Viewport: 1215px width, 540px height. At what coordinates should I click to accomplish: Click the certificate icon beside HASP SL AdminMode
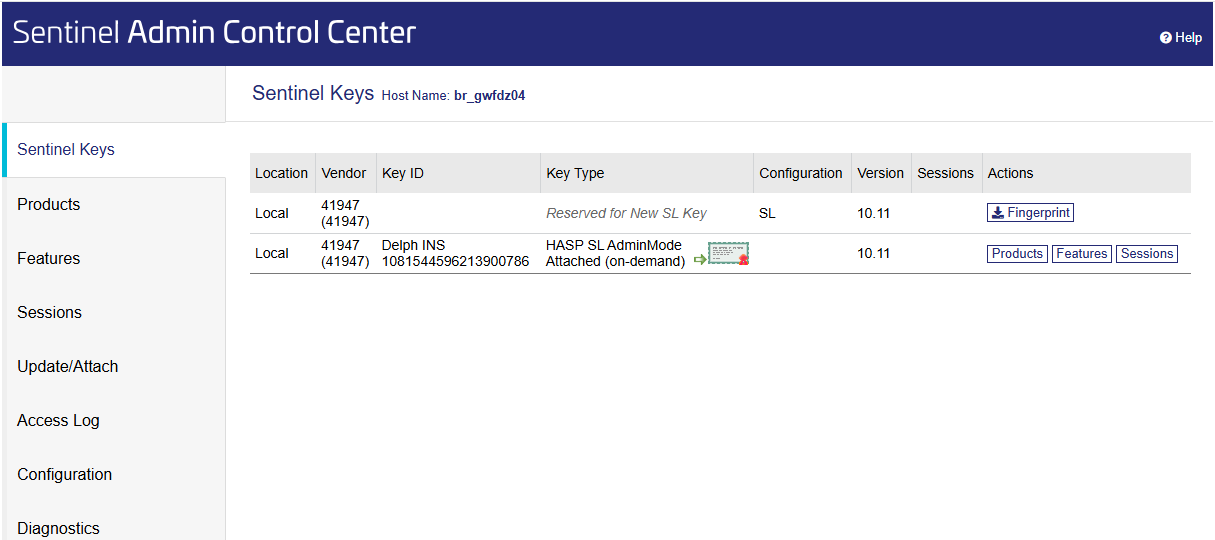pos(729,255)
